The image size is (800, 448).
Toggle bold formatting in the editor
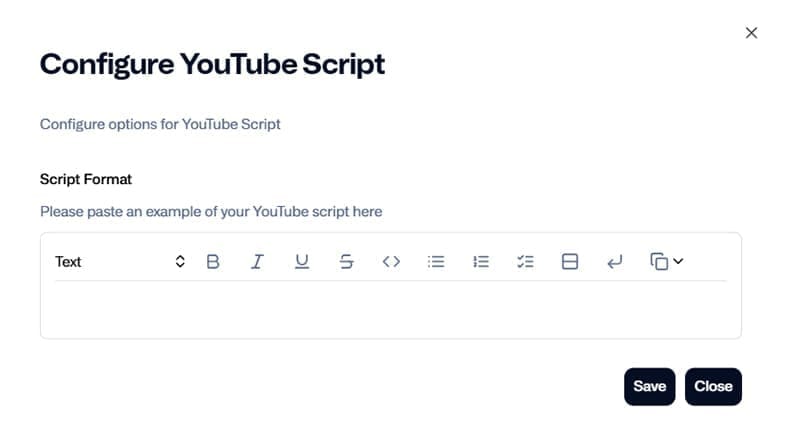pyautogui.click(x=213, y=262)
